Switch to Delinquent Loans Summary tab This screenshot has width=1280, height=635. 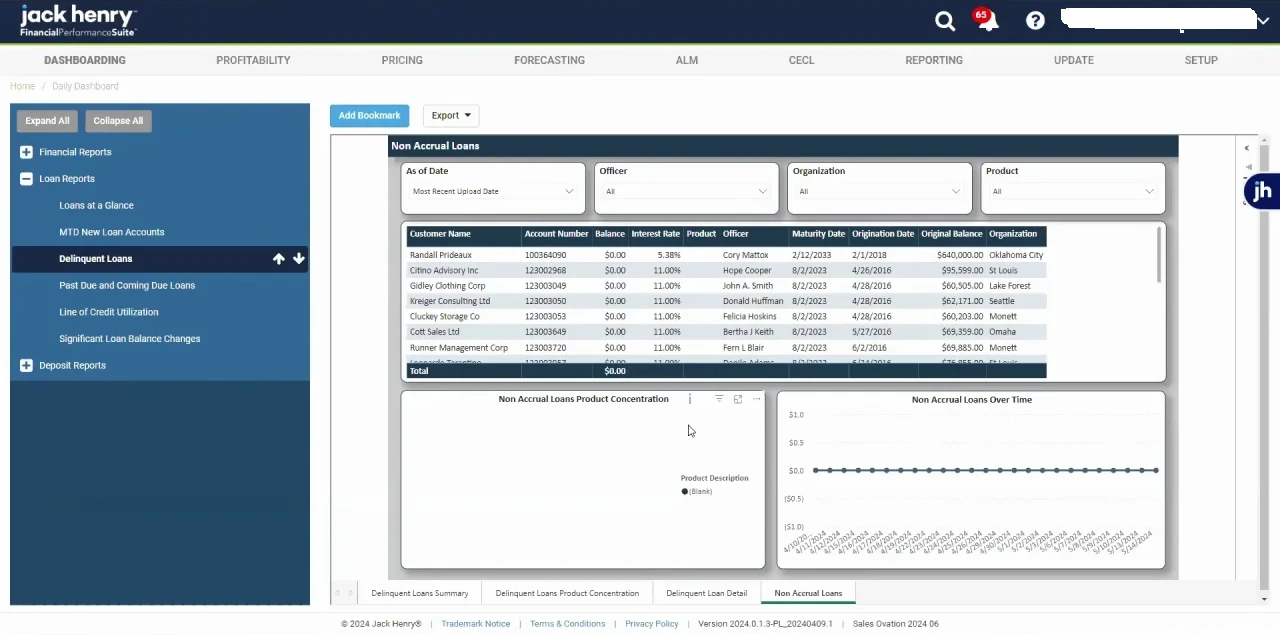pos(420,593)
